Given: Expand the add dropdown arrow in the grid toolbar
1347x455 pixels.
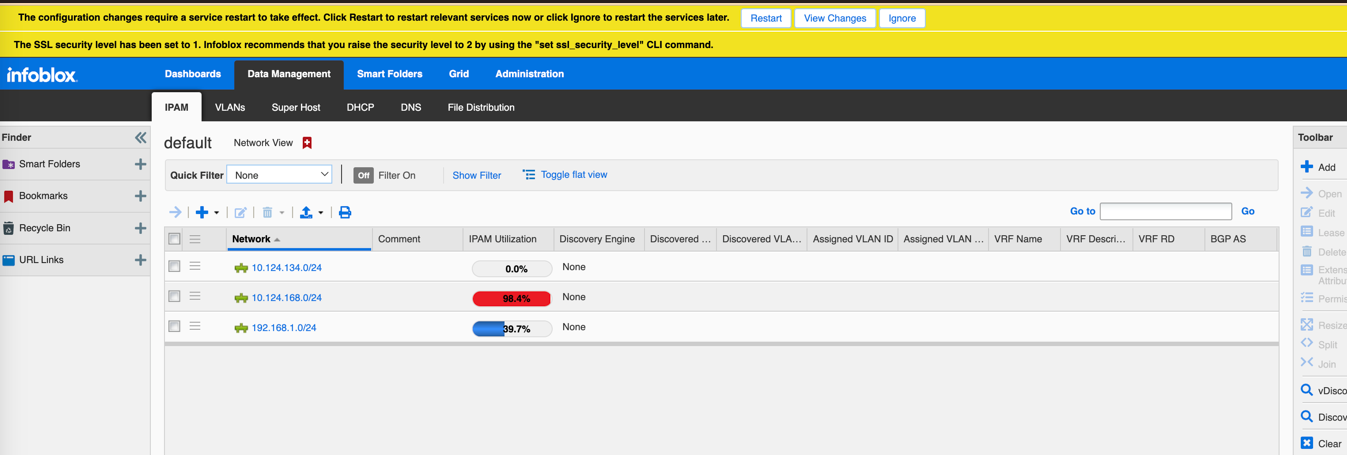Looking at the screenshot, I should (216, 213).
